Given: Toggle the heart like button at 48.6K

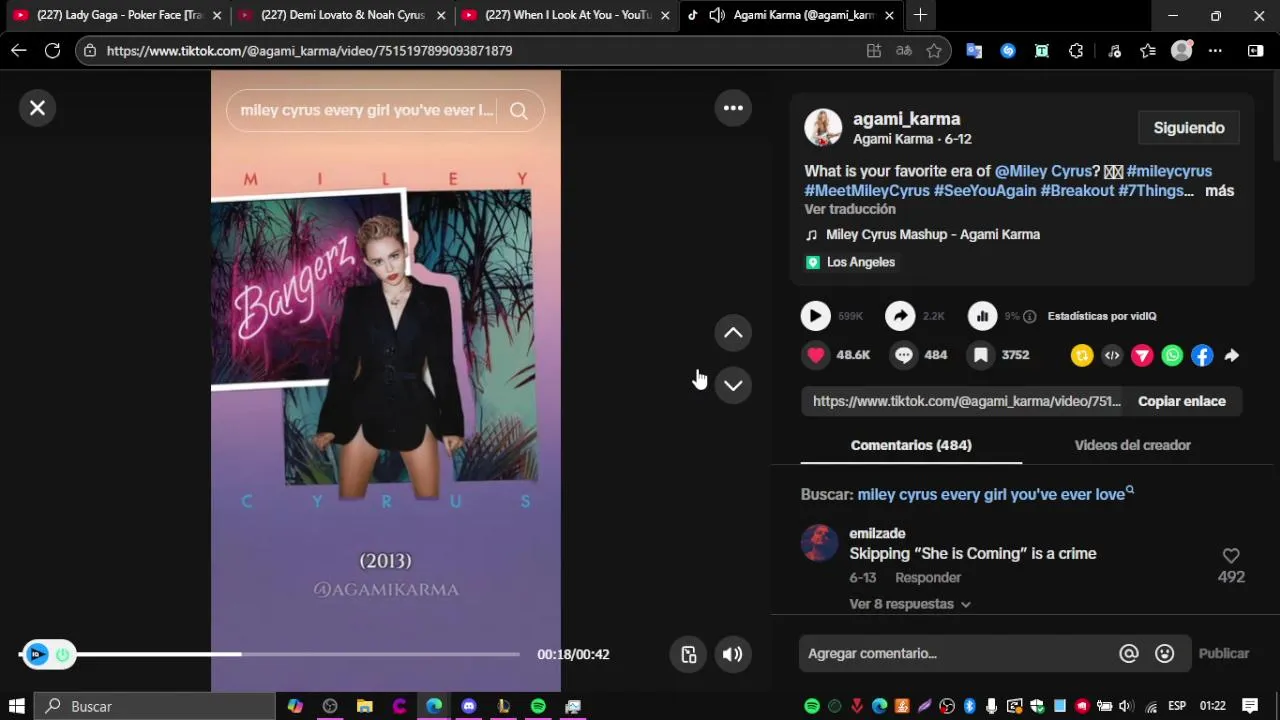Looking at the screenshot, I should point(816,355).
